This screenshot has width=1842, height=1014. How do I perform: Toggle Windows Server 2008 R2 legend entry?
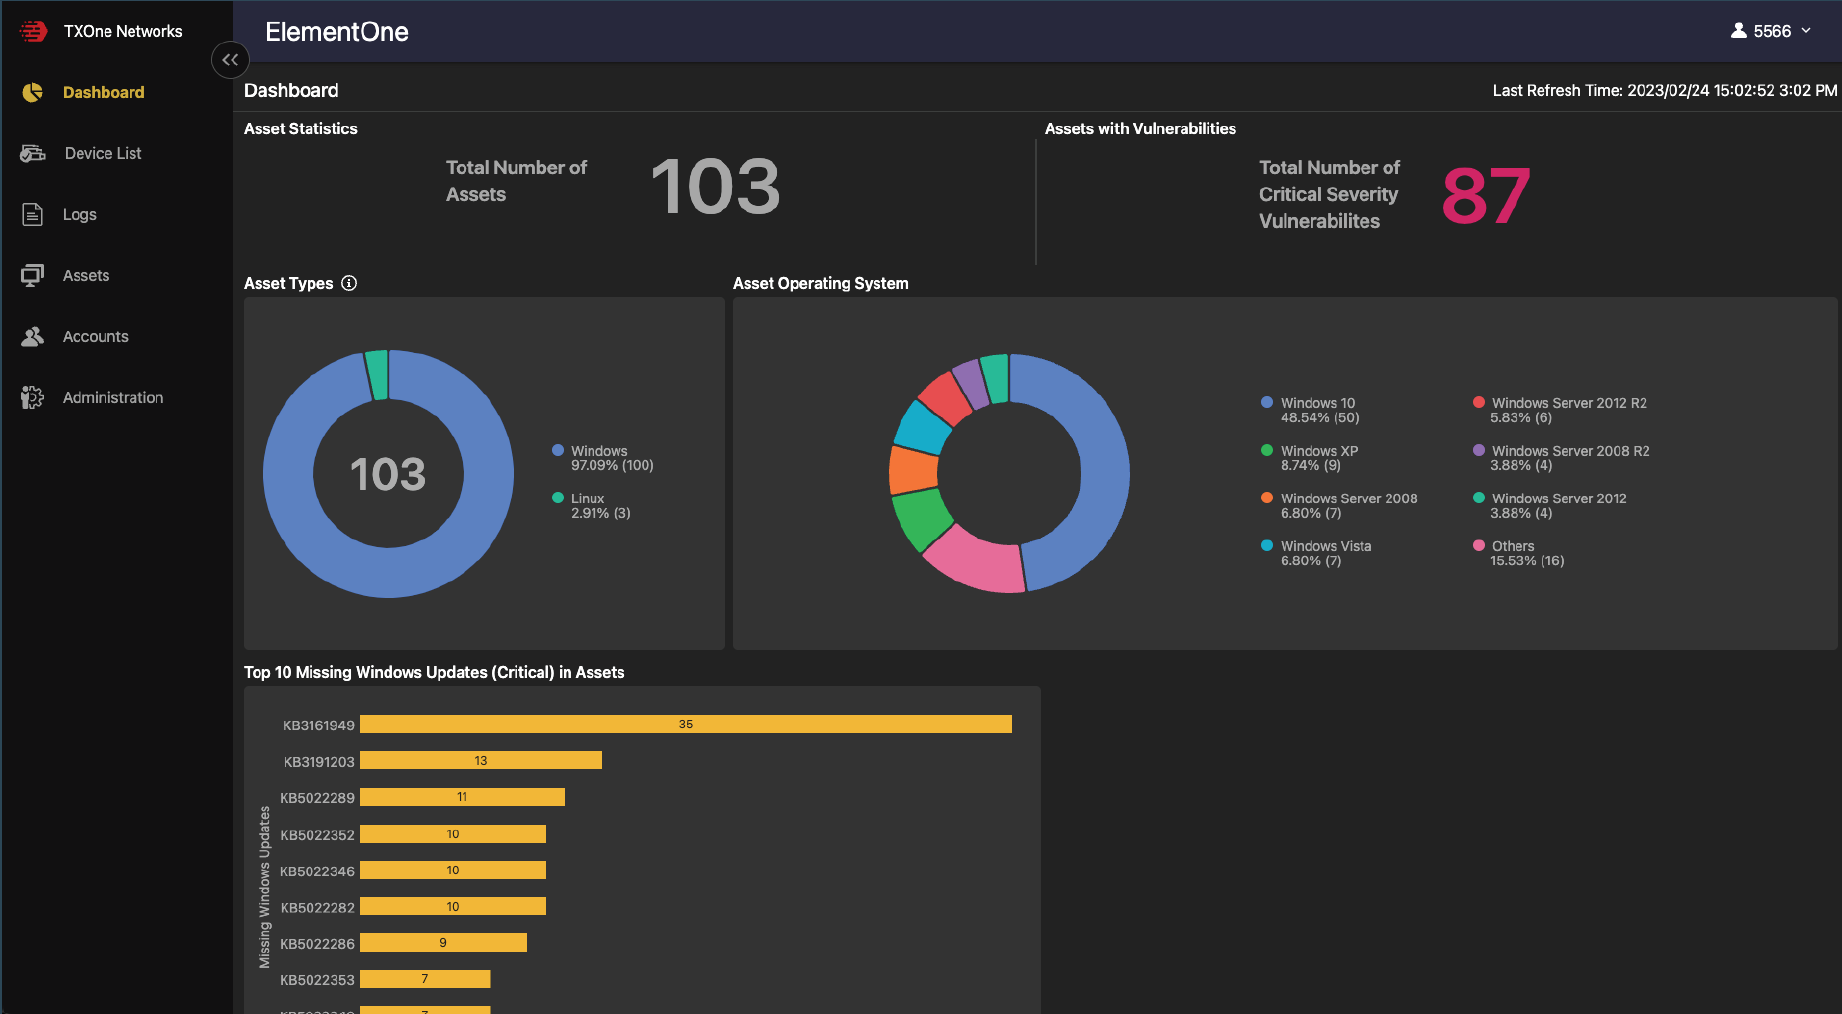(1561, 458)
